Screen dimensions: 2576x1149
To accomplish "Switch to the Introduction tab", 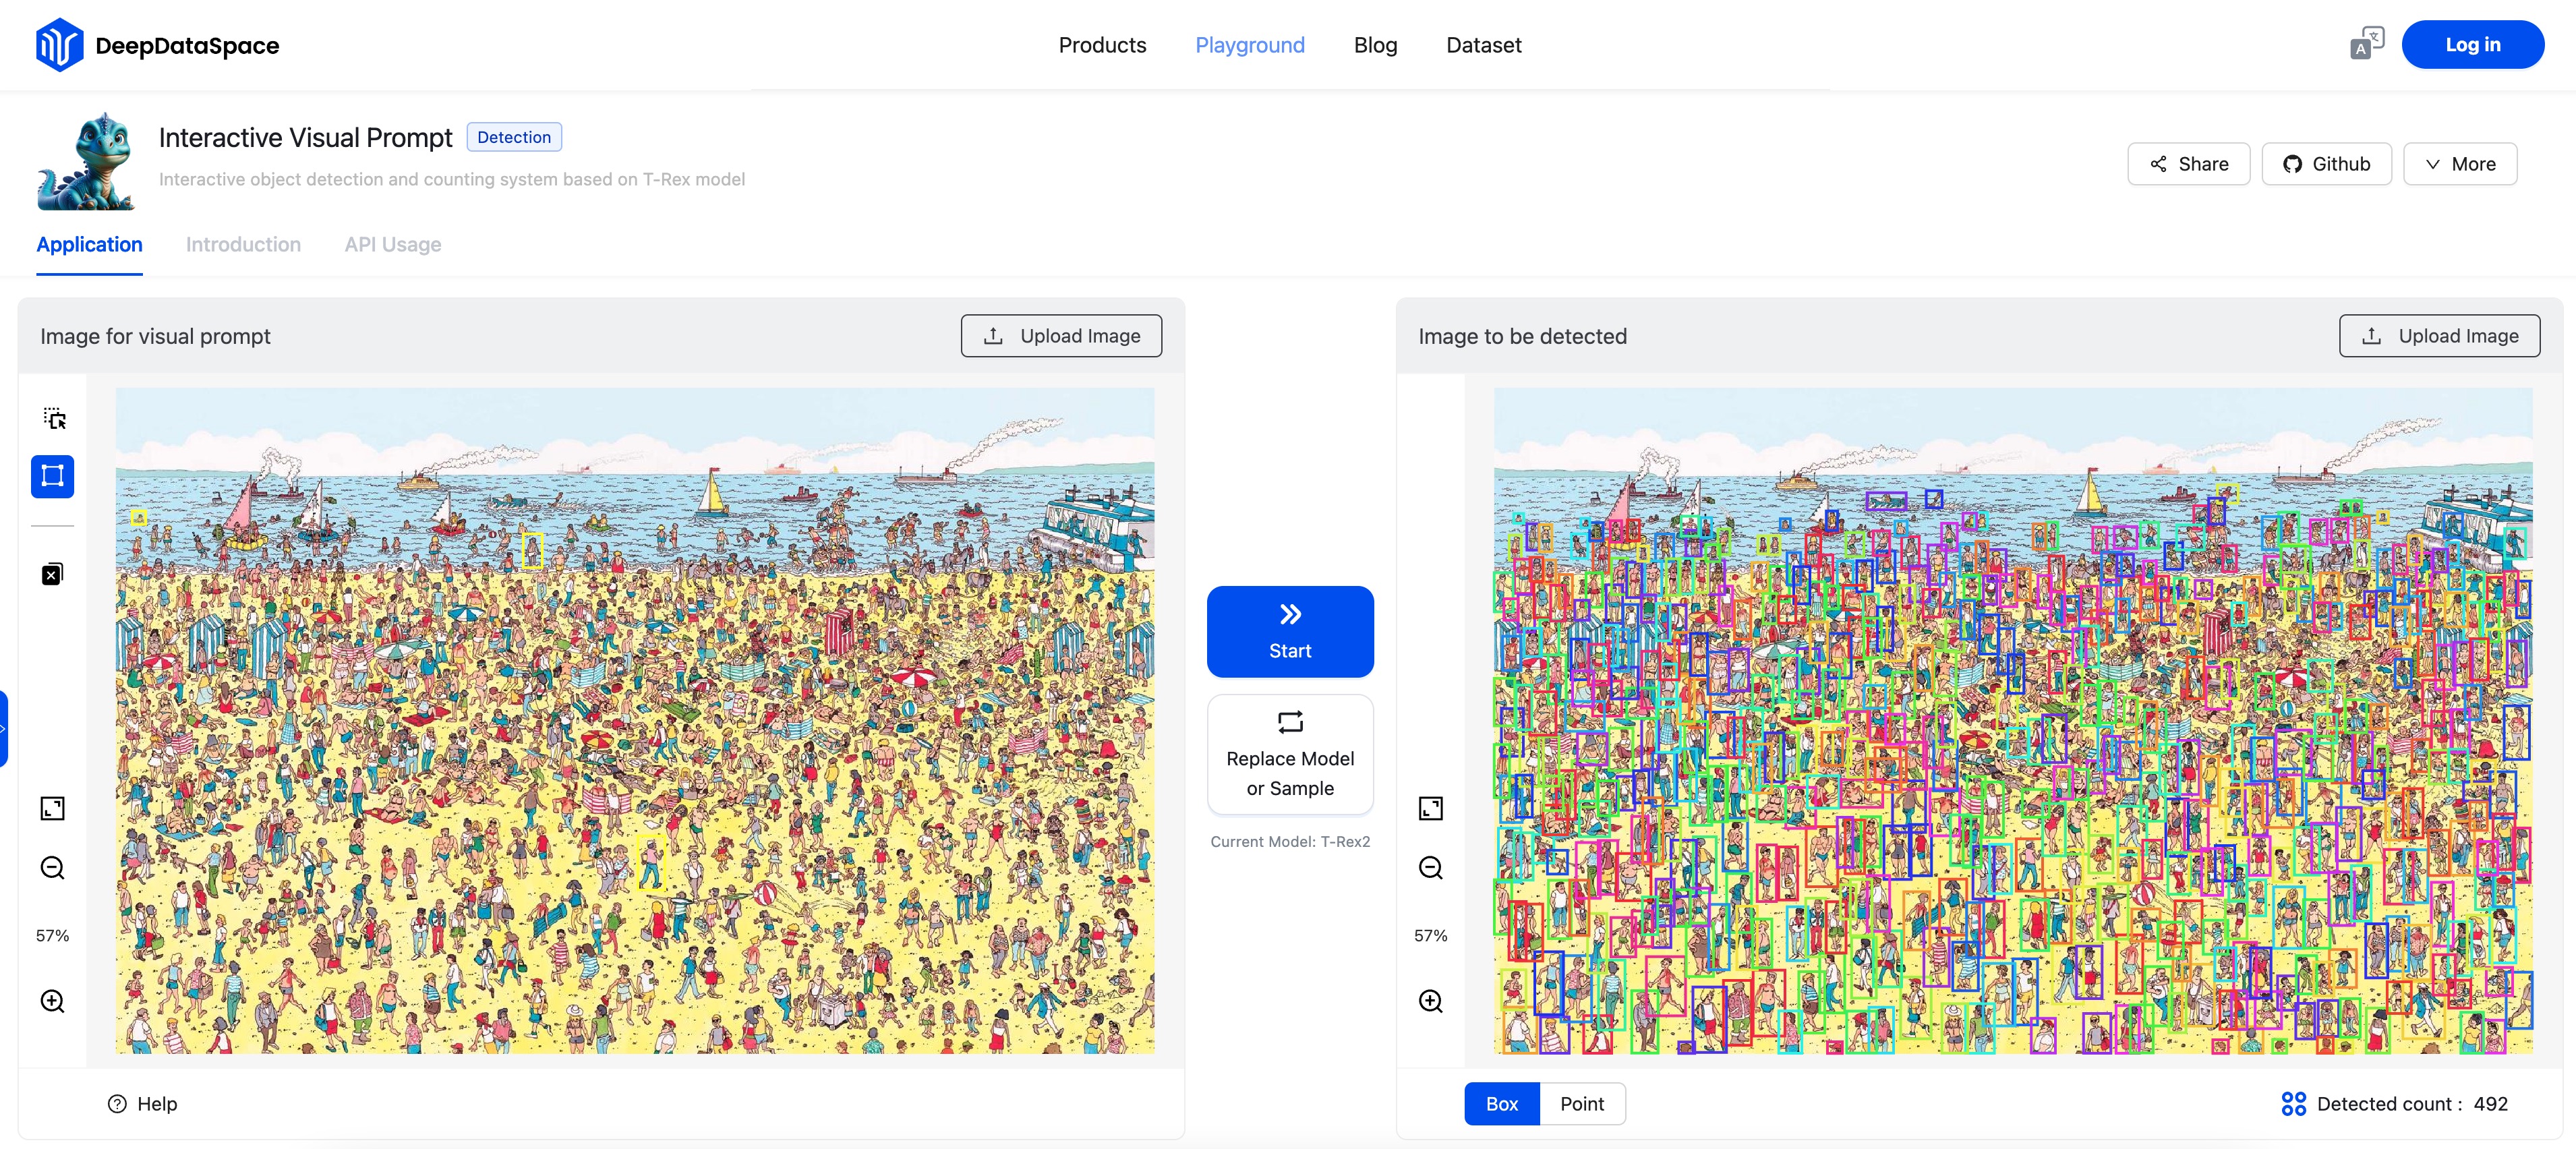I will 243,244.
